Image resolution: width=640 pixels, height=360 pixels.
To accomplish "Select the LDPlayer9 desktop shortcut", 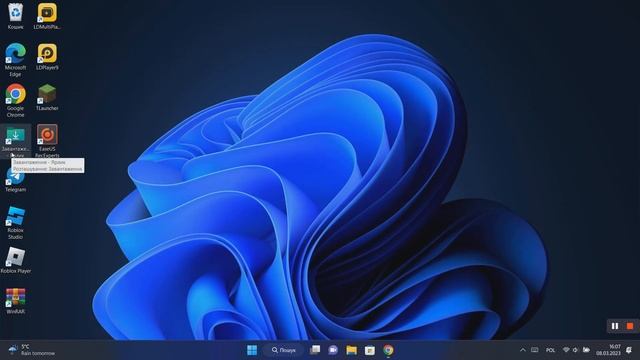I will [47, 57].
